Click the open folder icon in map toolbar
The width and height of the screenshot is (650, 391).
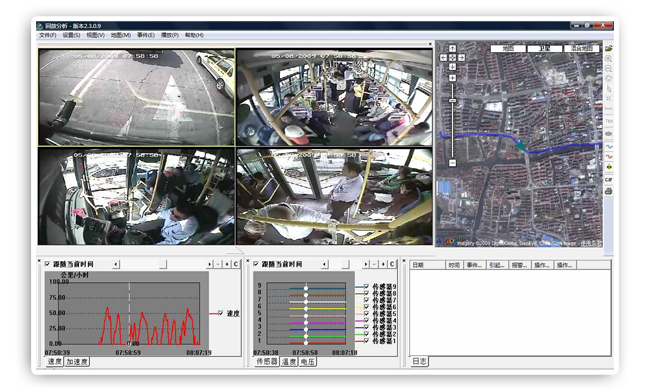coord(608,49)
